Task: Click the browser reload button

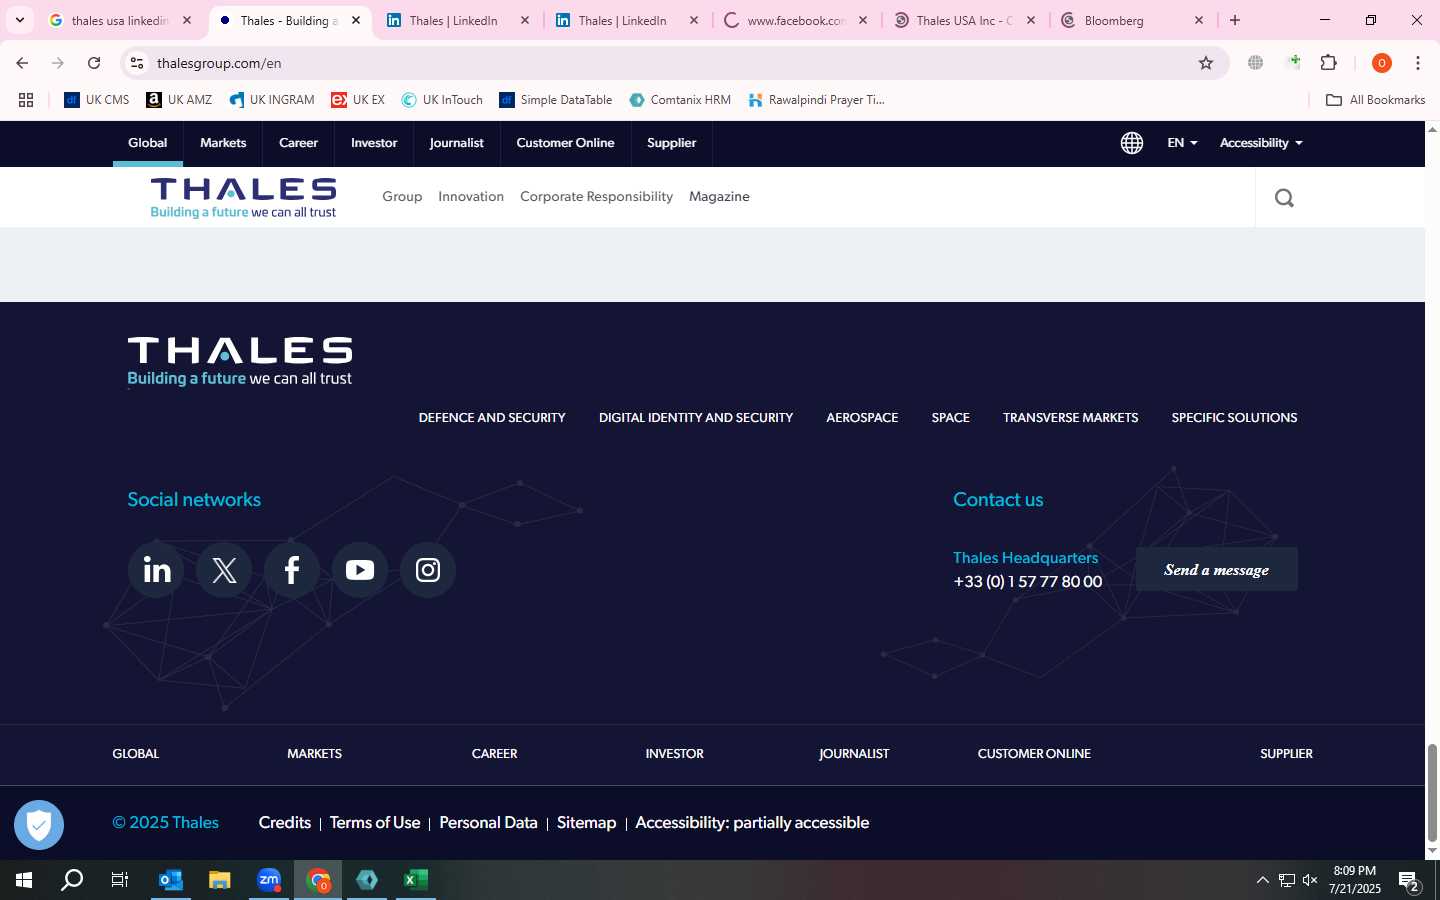Action: point(94,63)
